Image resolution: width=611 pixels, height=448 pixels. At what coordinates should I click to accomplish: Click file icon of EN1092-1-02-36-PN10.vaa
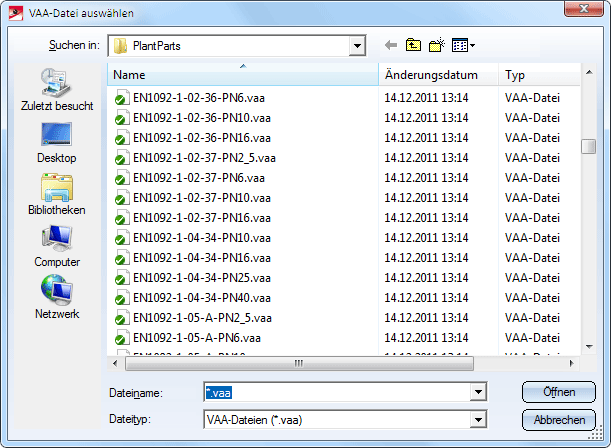coord(122,118)
